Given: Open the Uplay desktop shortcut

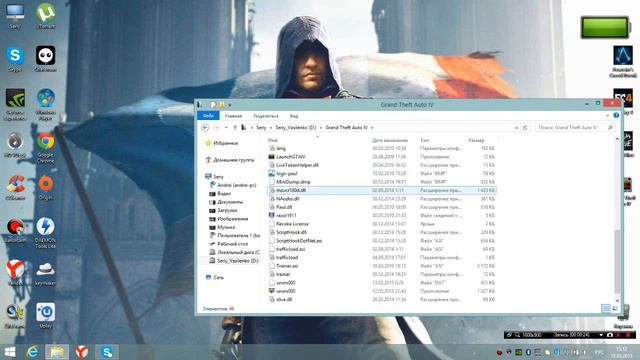Looking at the screenshot, I should (46, 316).
